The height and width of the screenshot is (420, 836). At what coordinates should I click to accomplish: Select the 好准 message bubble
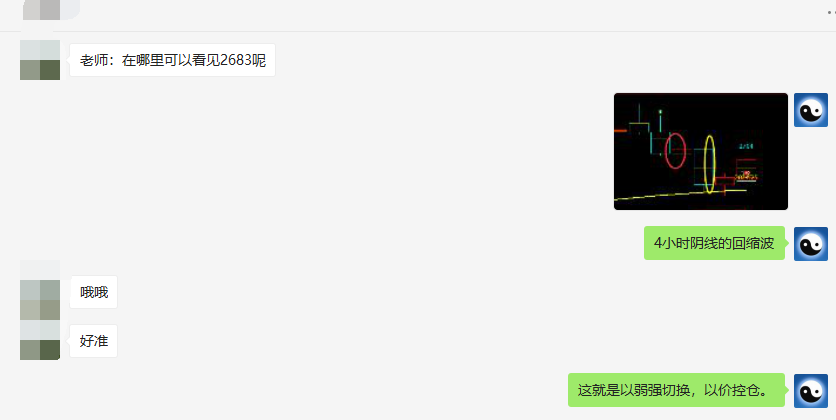(94, 341)
